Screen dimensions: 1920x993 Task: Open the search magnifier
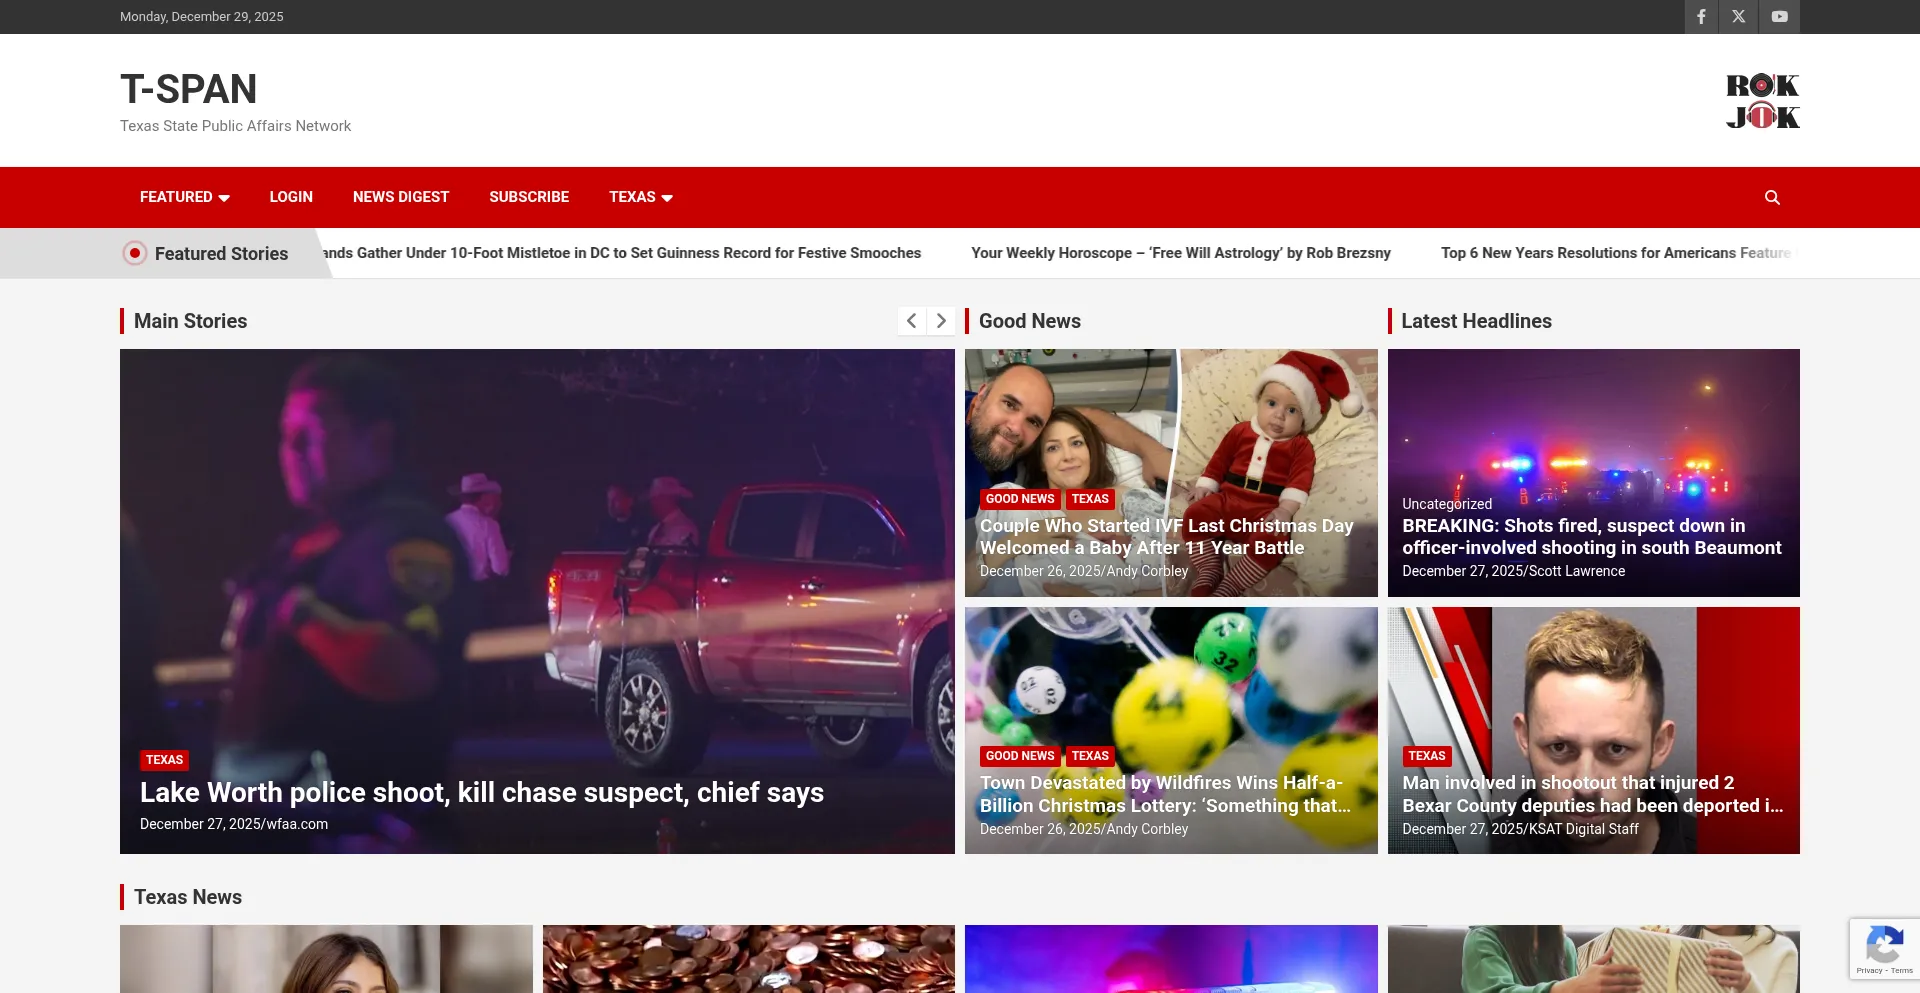pyautogui.click(x=1772, y=197)
